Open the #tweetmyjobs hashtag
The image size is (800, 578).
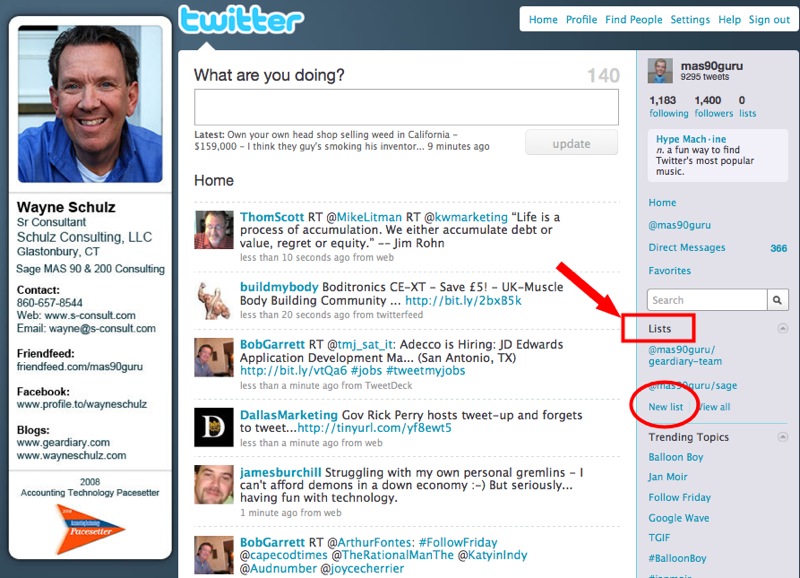coord(426,370)
